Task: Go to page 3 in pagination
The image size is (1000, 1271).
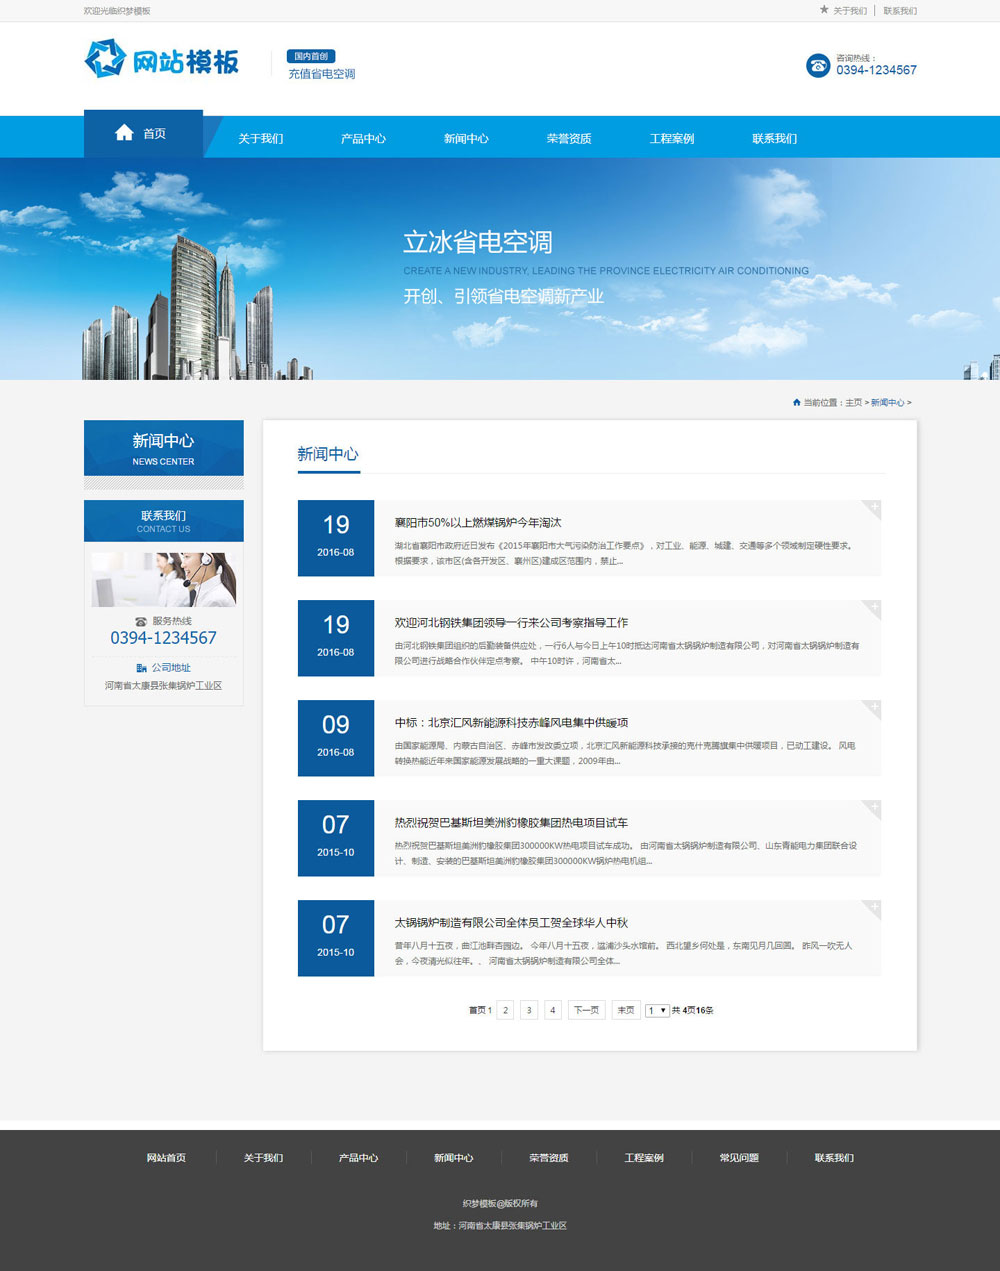Action: click(x=529, y=1010)
